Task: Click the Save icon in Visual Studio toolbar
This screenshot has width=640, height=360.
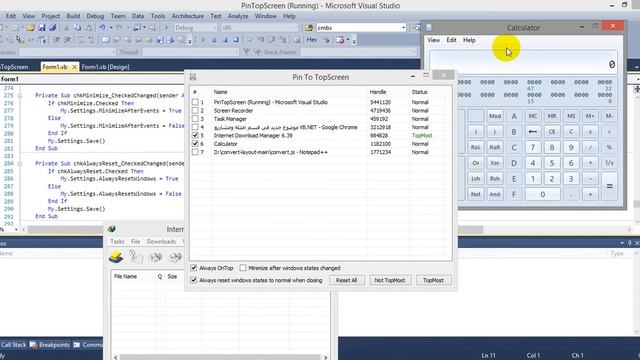Action: coord(42,28)
